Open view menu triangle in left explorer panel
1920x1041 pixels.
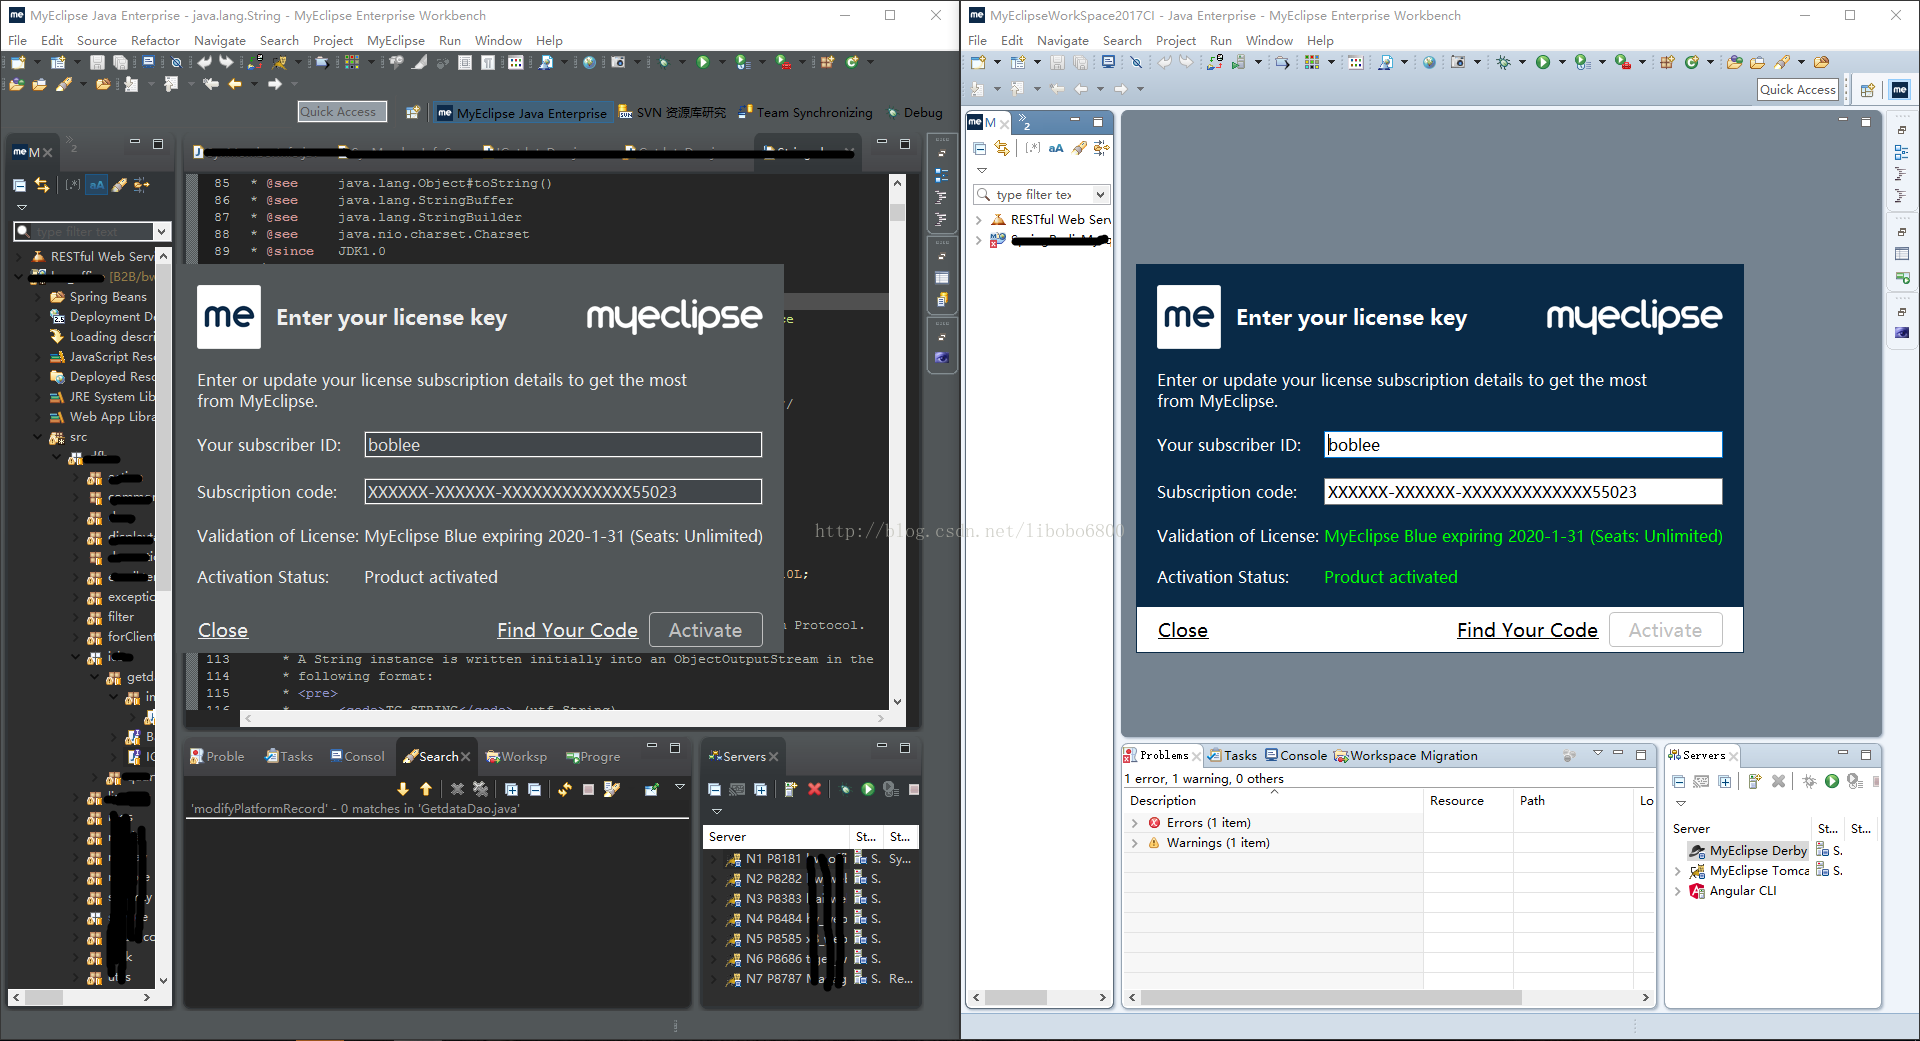[21, 208]
